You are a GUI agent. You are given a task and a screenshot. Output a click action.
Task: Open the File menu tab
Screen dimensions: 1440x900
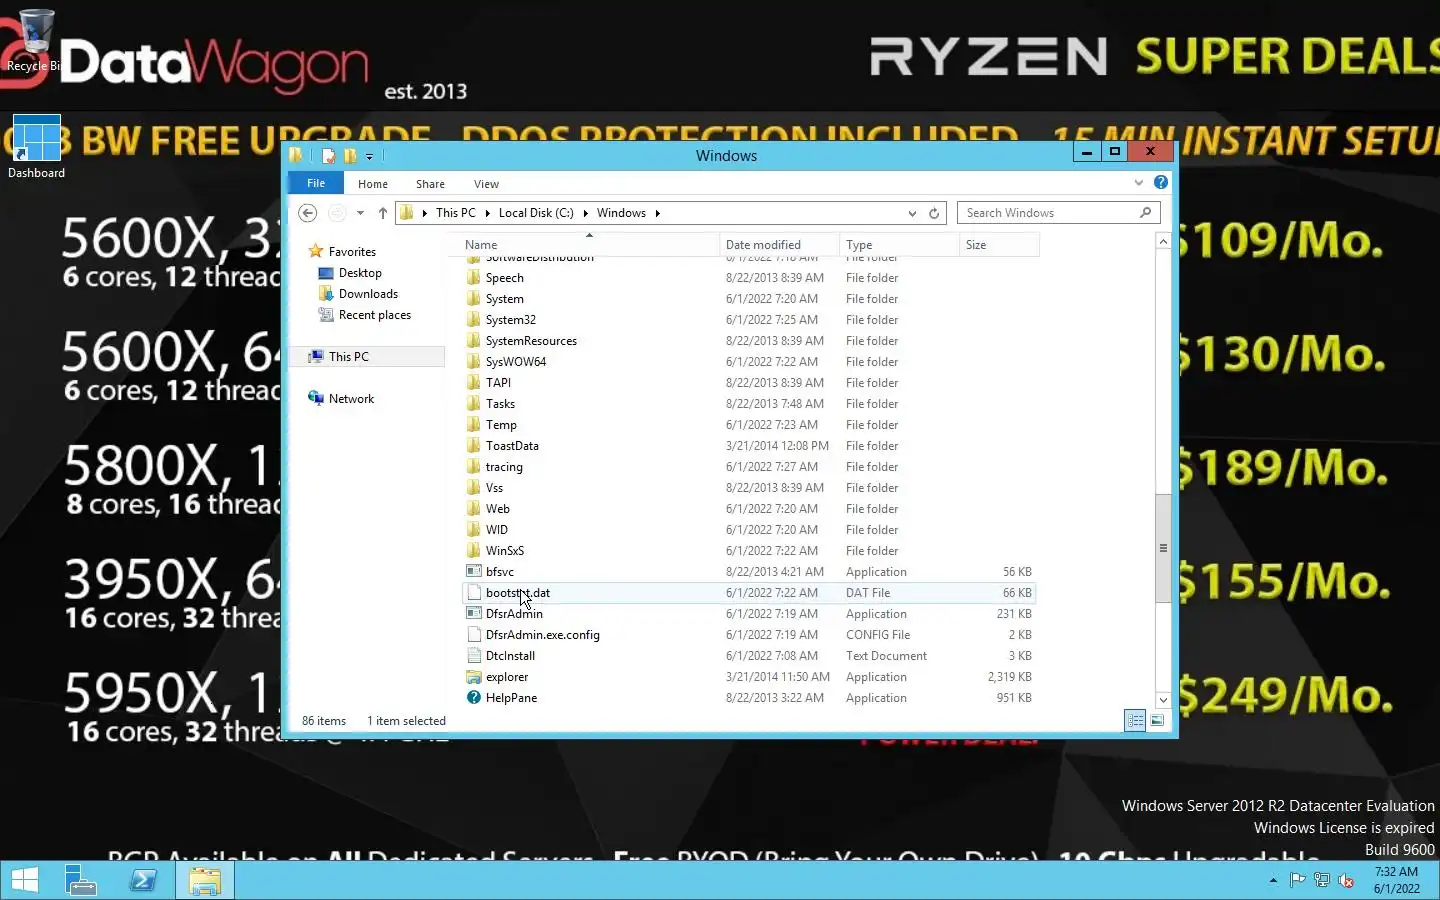tap(316, 183)
